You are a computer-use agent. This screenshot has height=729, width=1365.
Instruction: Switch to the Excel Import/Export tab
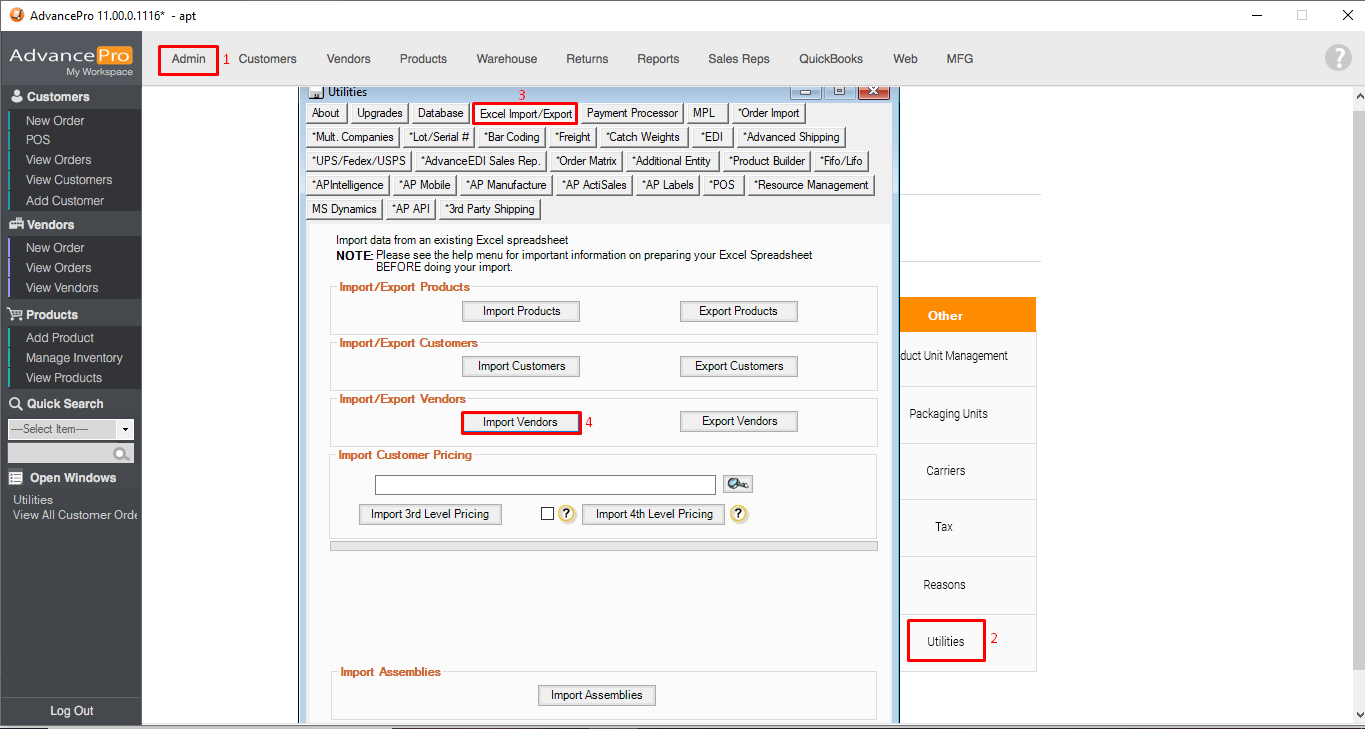tap(525, 114)
